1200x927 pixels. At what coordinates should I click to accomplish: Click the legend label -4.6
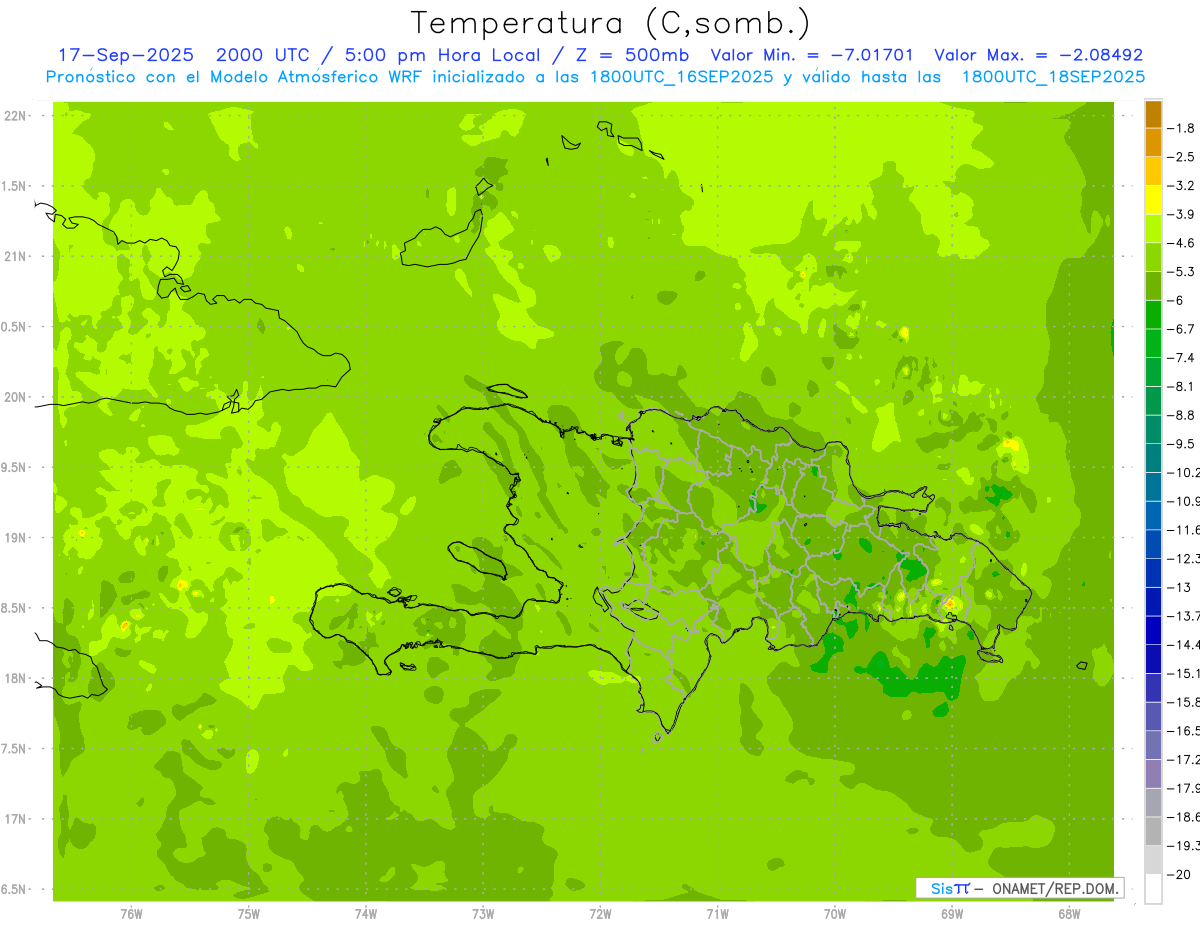point(1183,243)
